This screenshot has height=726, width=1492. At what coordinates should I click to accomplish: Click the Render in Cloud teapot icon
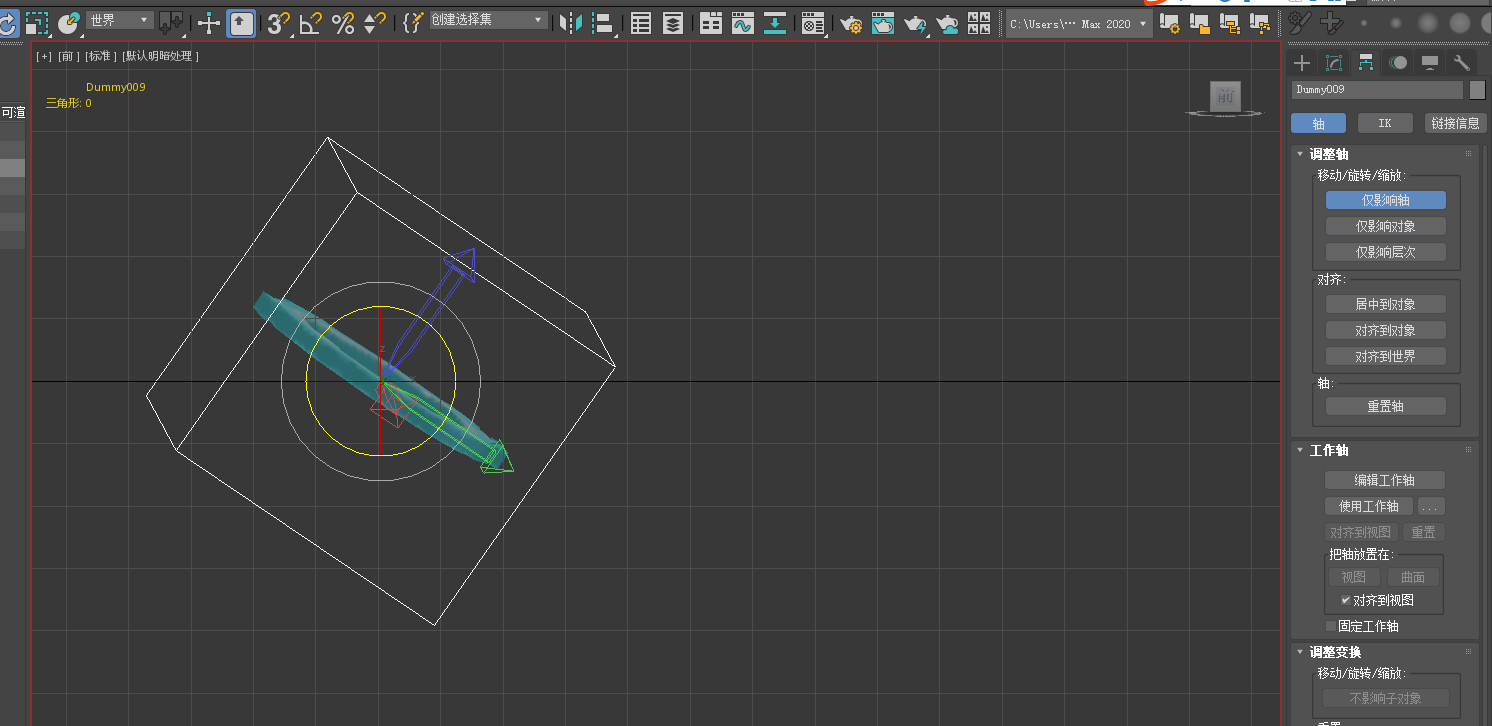tap(947, 24)
